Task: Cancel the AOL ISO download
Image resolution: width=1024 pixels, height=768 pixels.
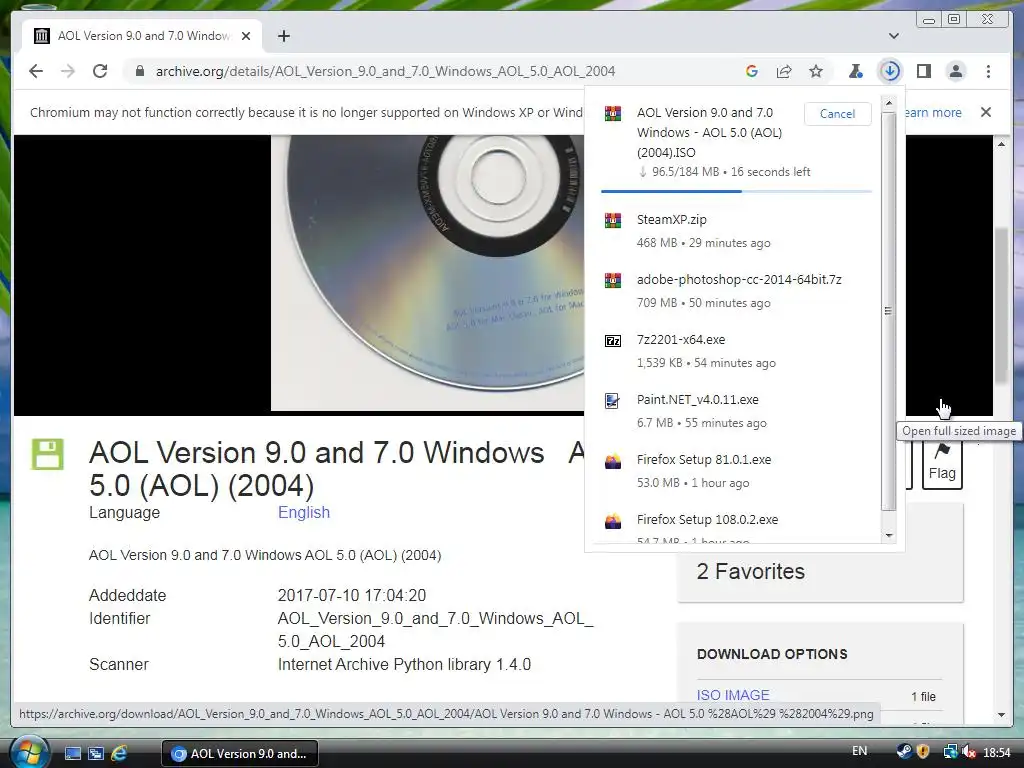Action: (x=837, y=114)
